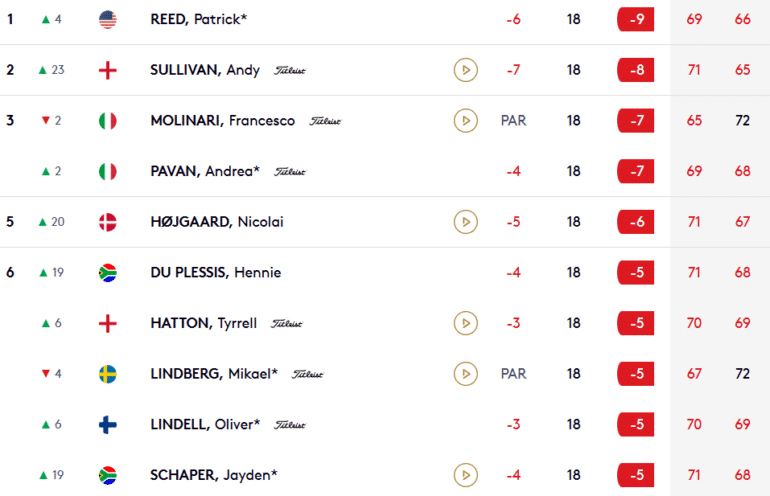Click the Finland flag beside Oliver Lindell

[x=108, y=424]
